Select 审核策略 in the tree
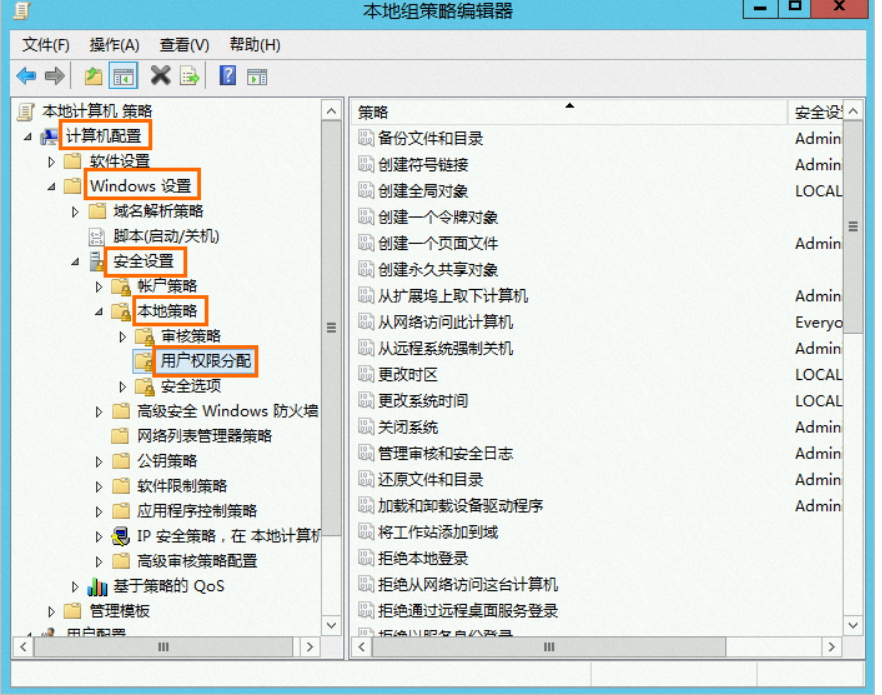882x695 pixels. click(x=191, y=336)
